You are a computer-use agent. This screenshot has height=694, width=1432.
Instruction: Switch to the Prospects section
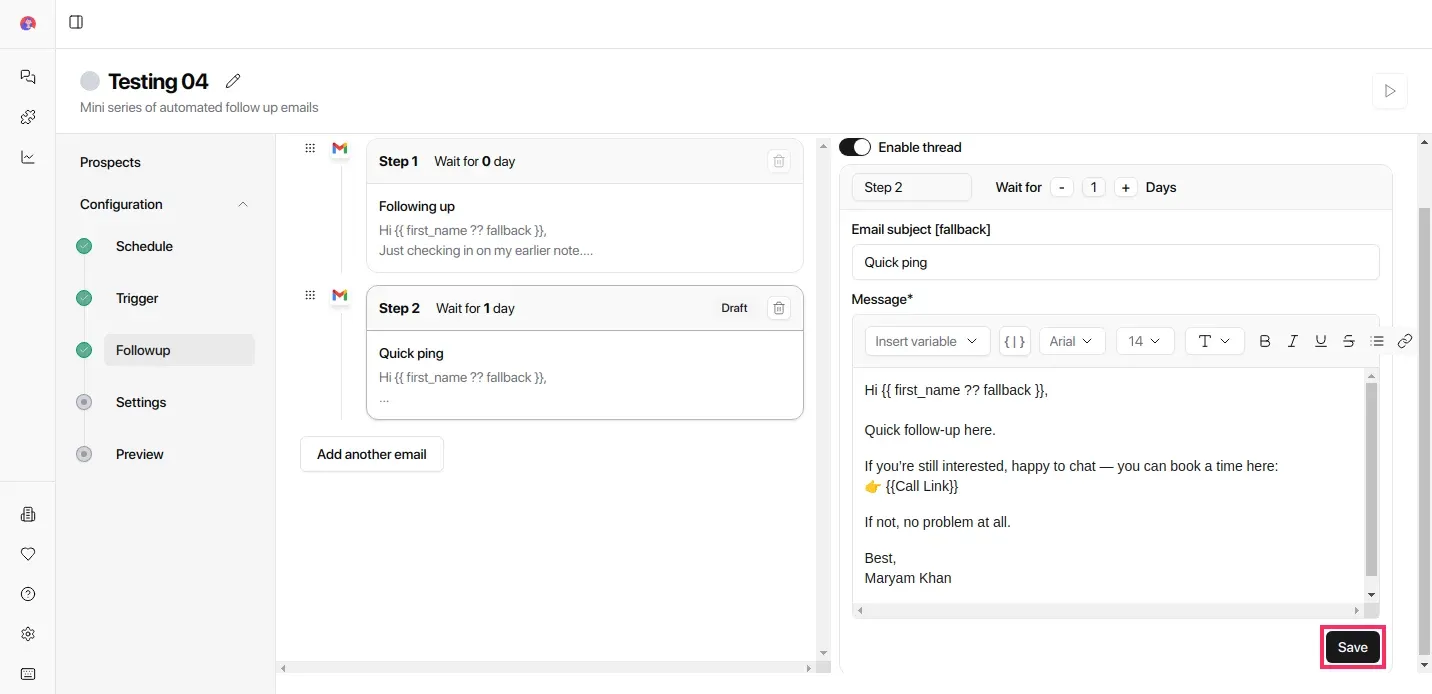(x=110, y=161)
